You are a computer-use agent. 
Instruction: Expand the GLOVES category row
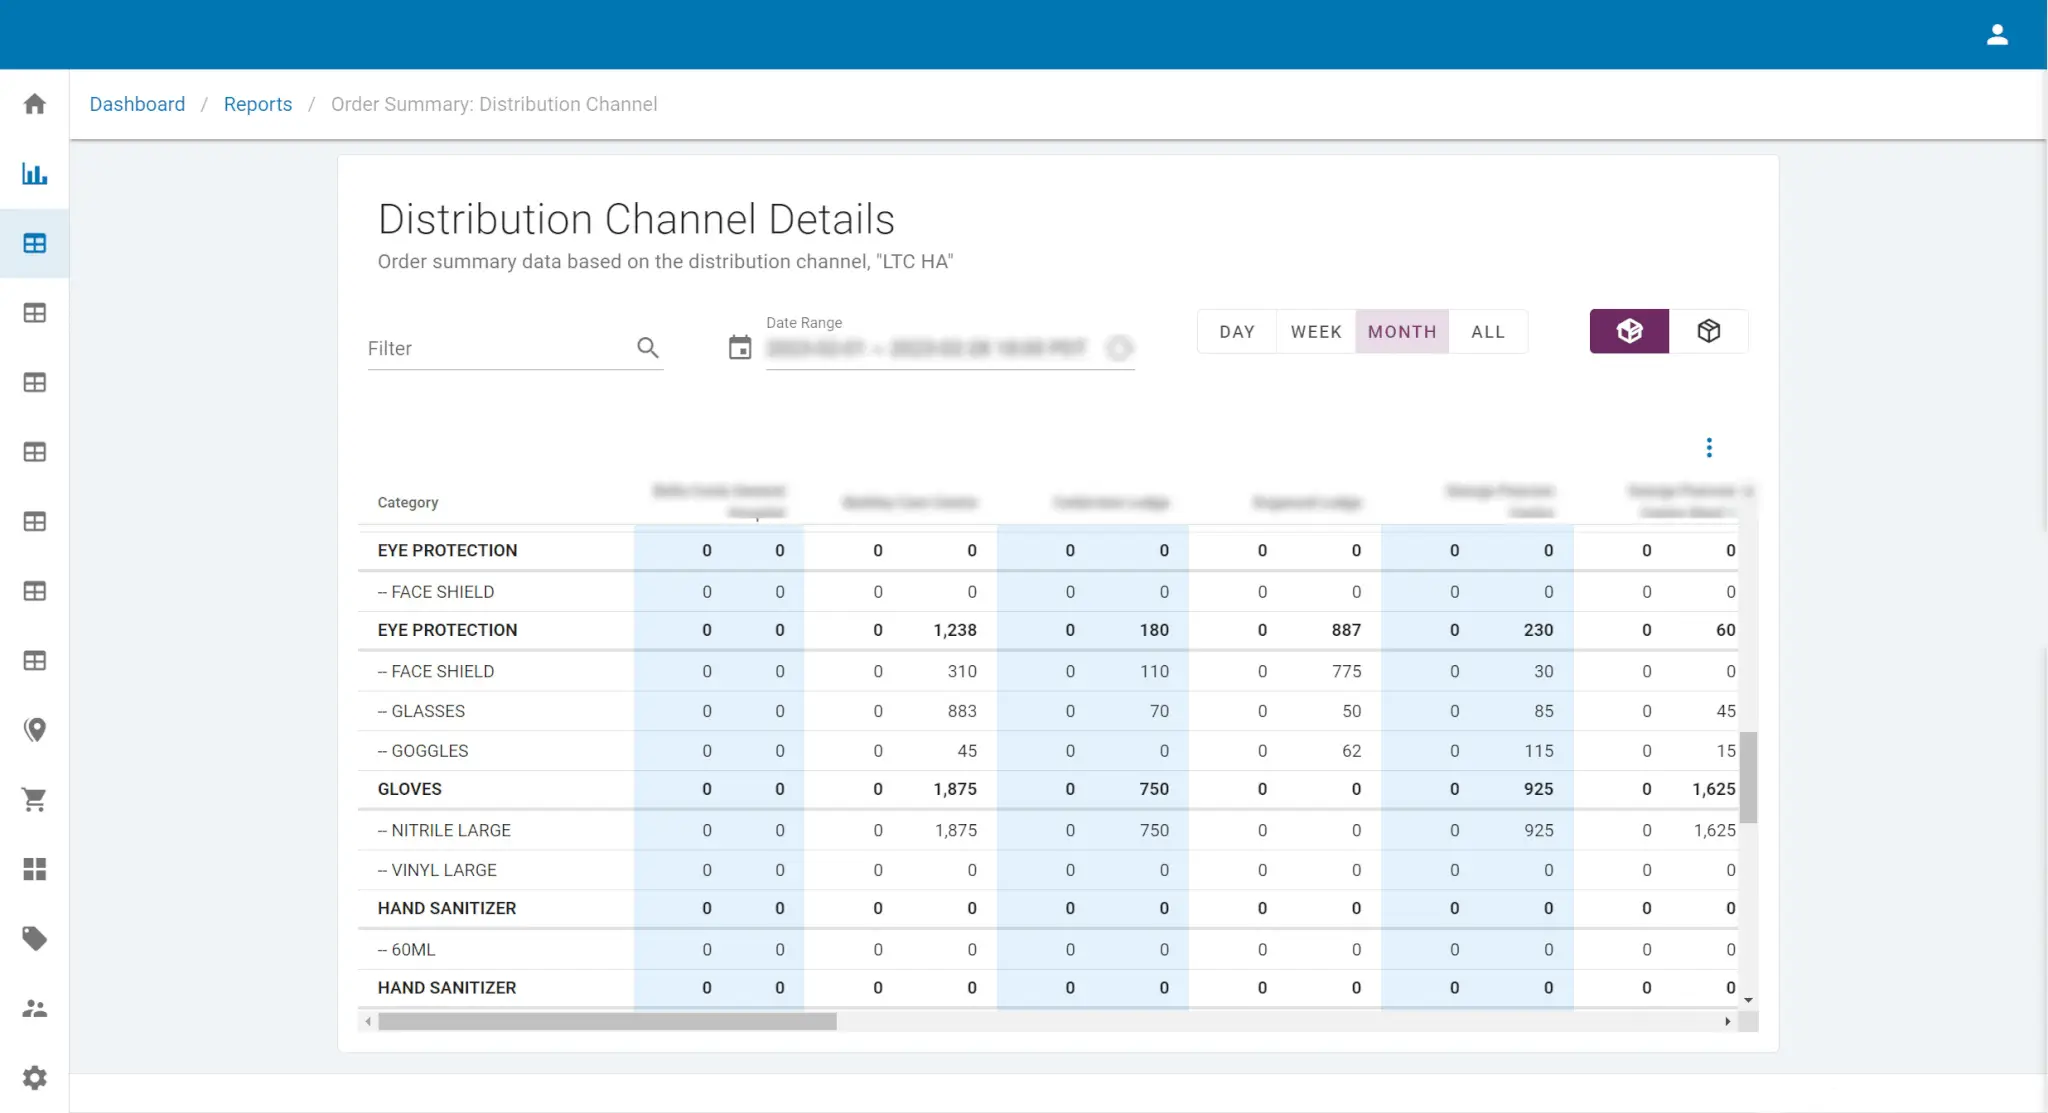coord(410,788)
